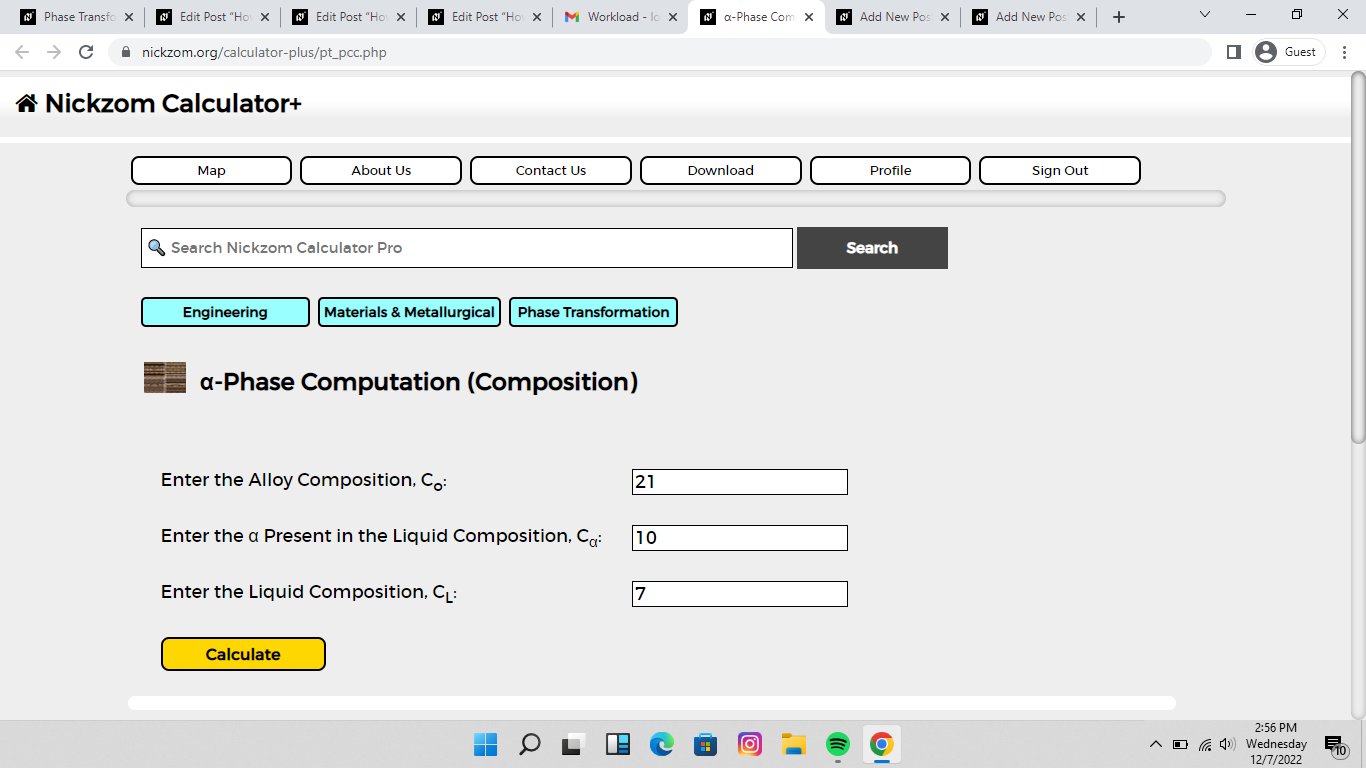Open the Guest profile button
The image size is (1366, 768).
point(1289,52)
